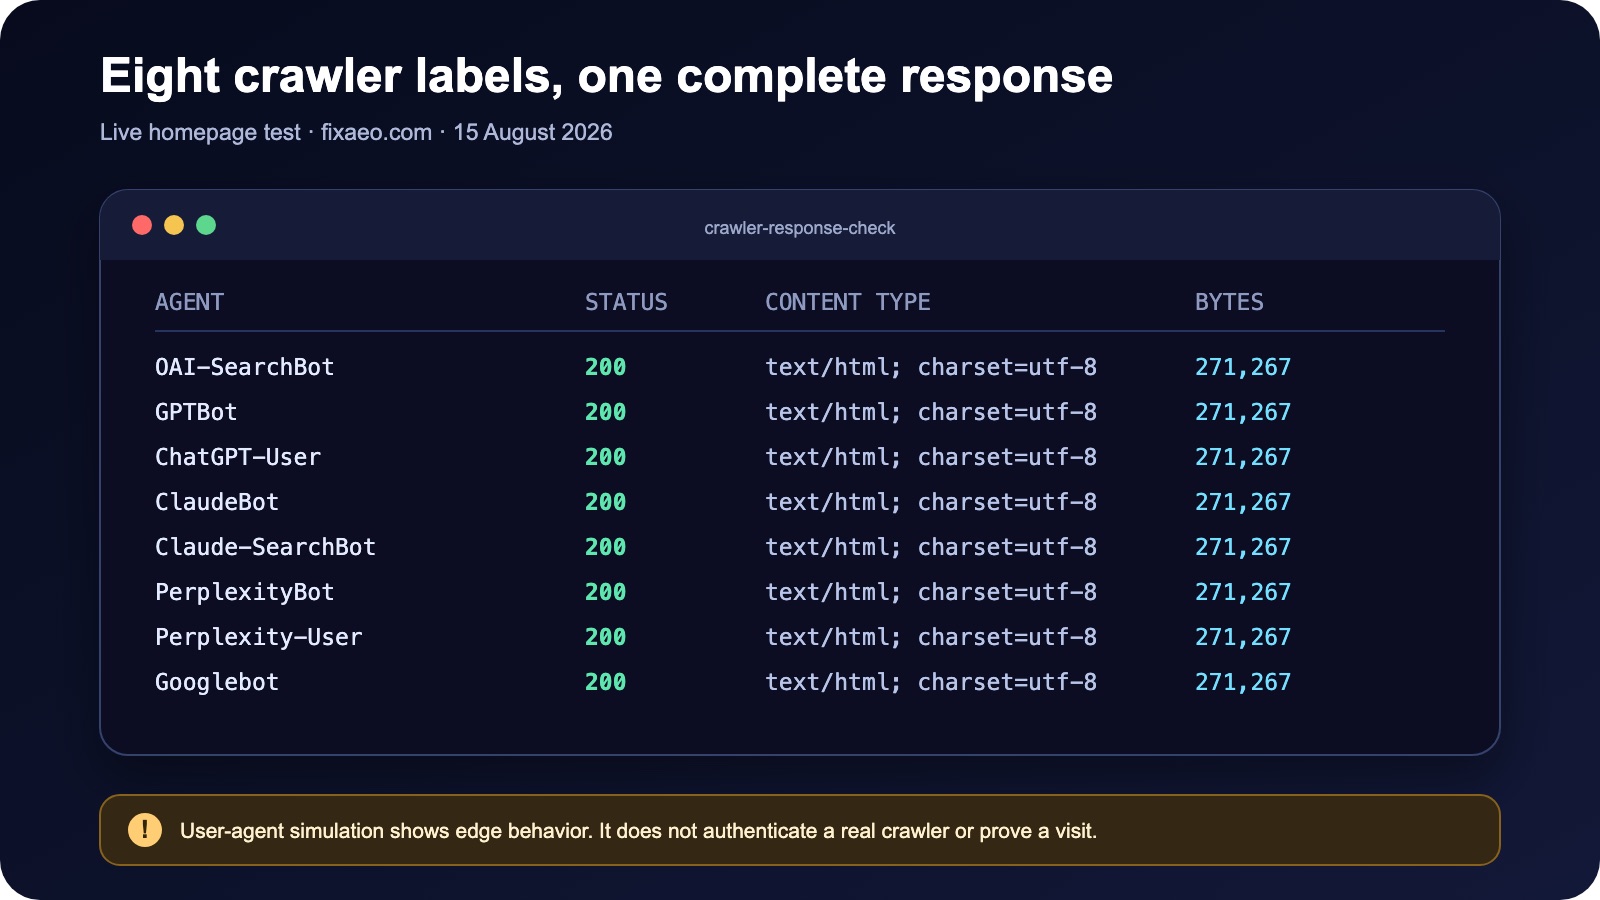Click the BYTES column header
The image size is (1600, 900).
pyautogui.click(x=1229, y=302)
